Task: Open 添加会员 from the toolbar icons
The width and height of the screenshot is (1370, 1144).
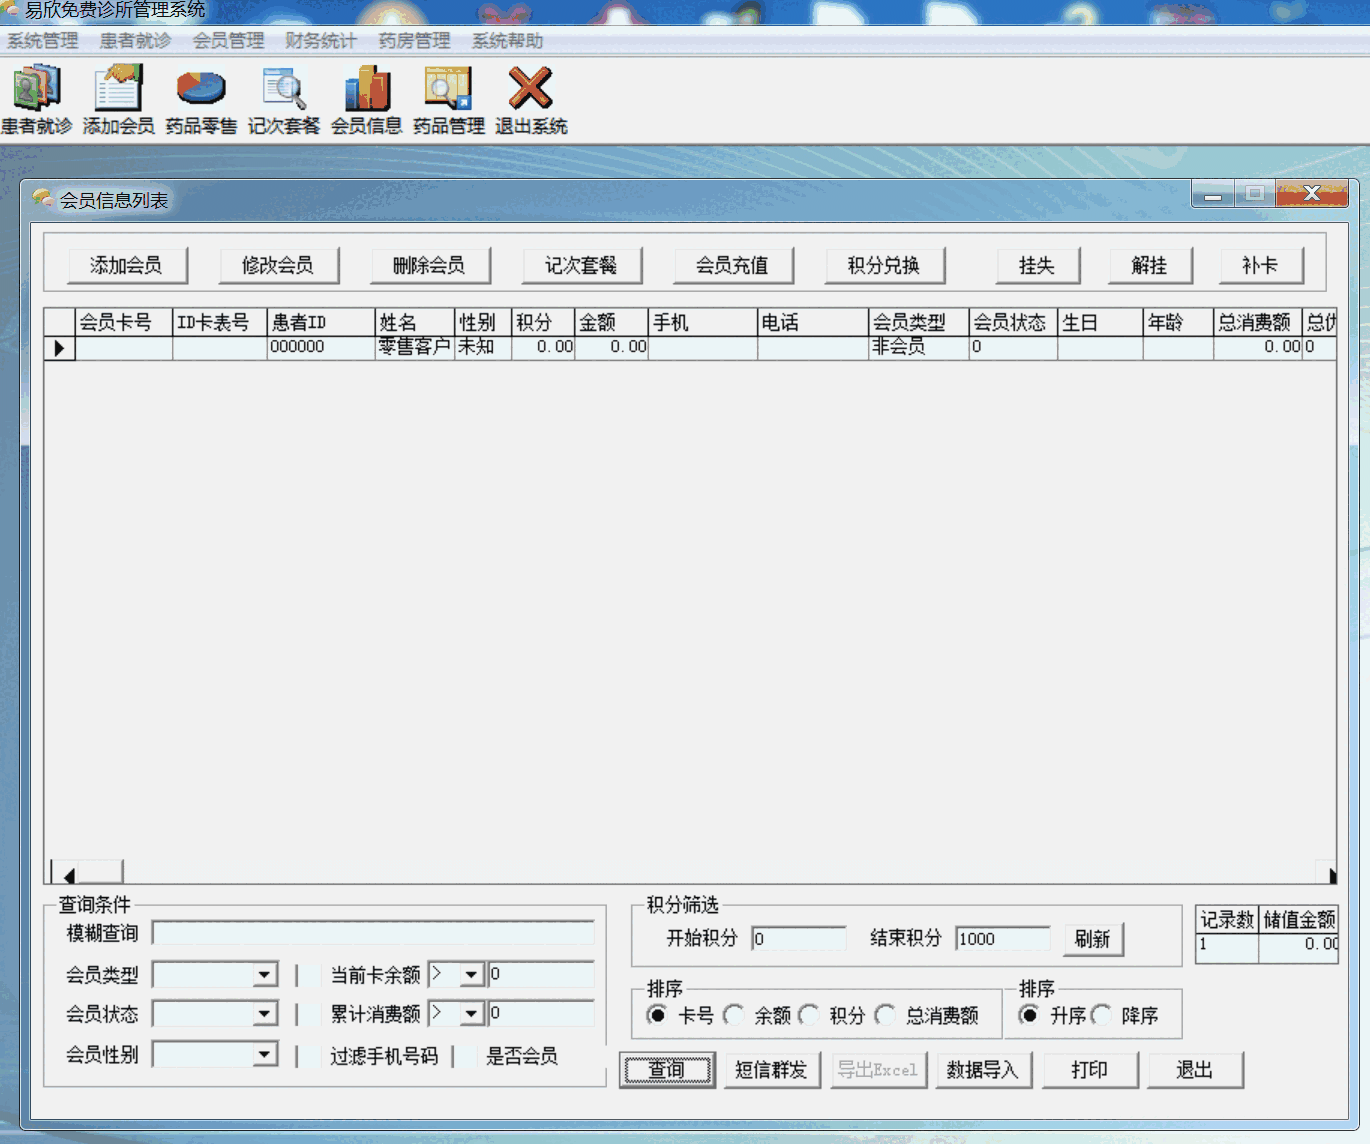Action: 117,95
